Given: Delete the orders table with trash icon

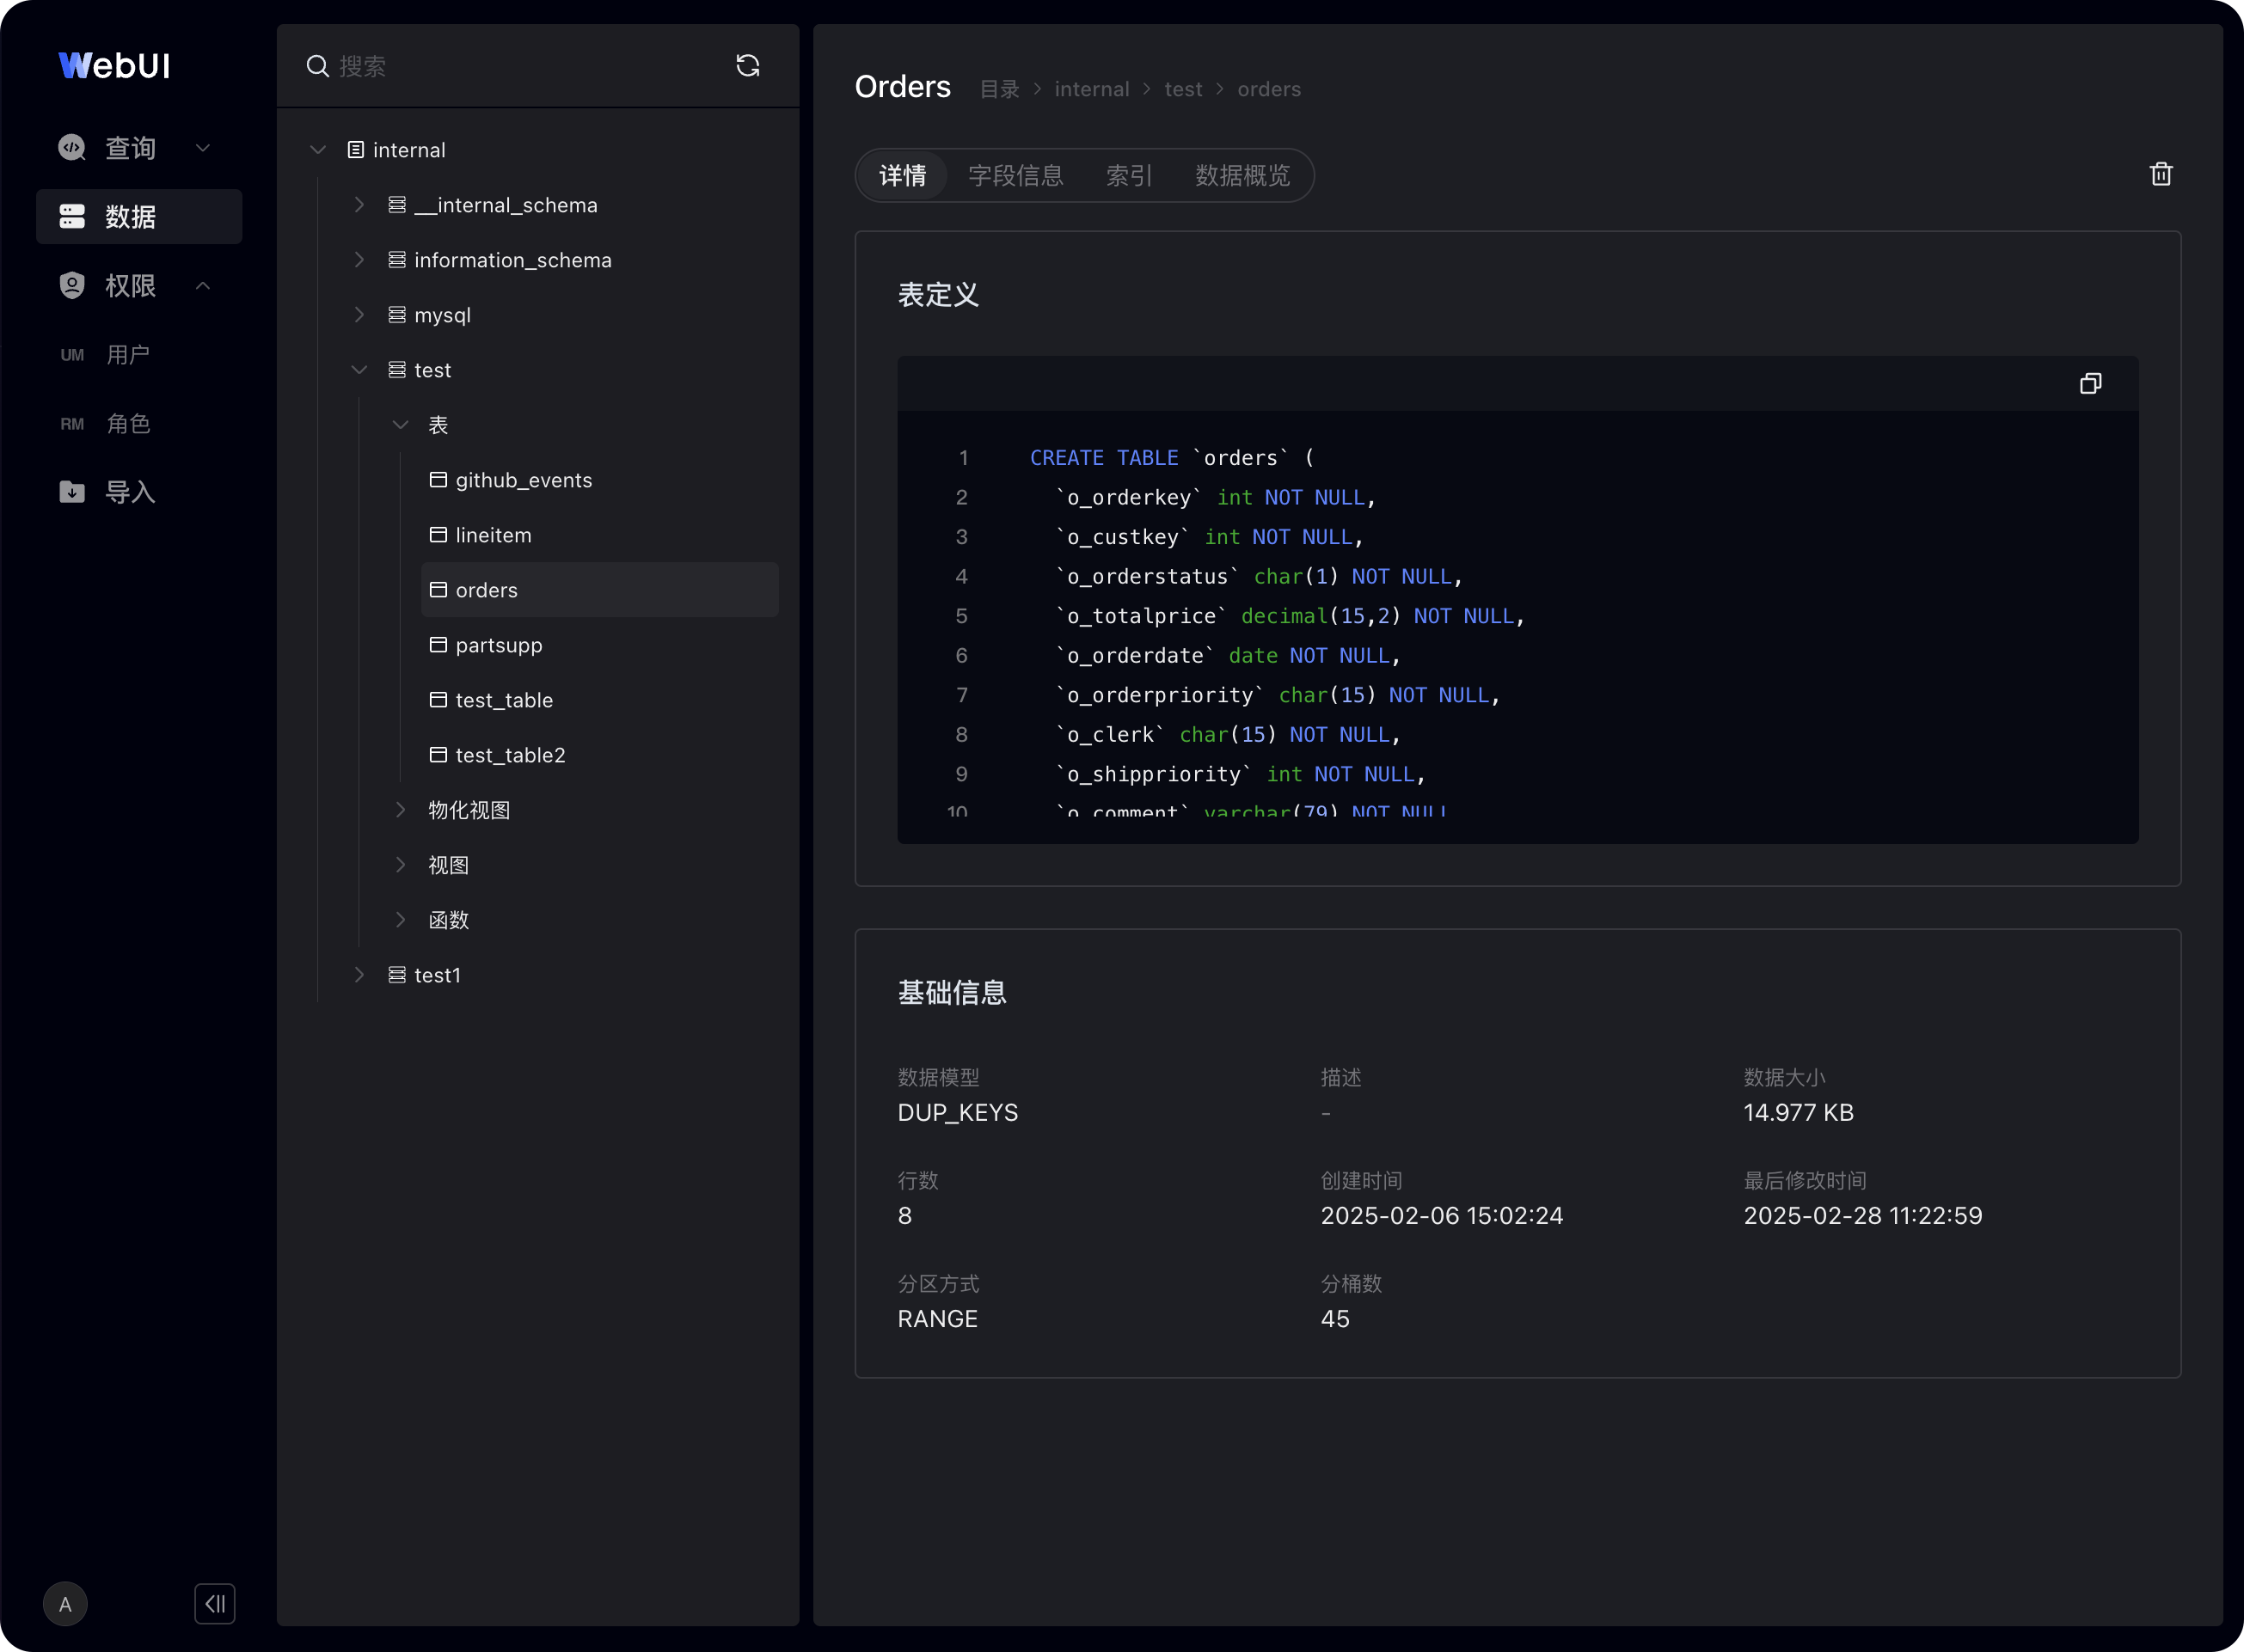Looking at the screenshot, I should (2160, 175).
